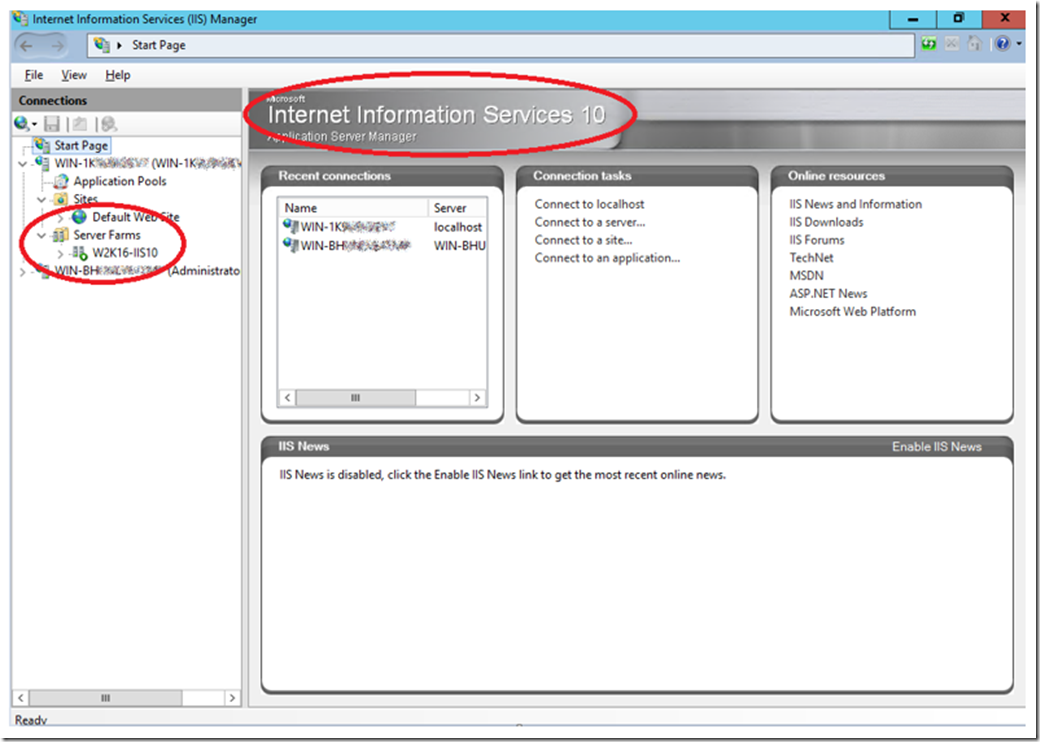1040x742 pixels.
Task: Open the File menu
Action: click(x=33, y=75)
